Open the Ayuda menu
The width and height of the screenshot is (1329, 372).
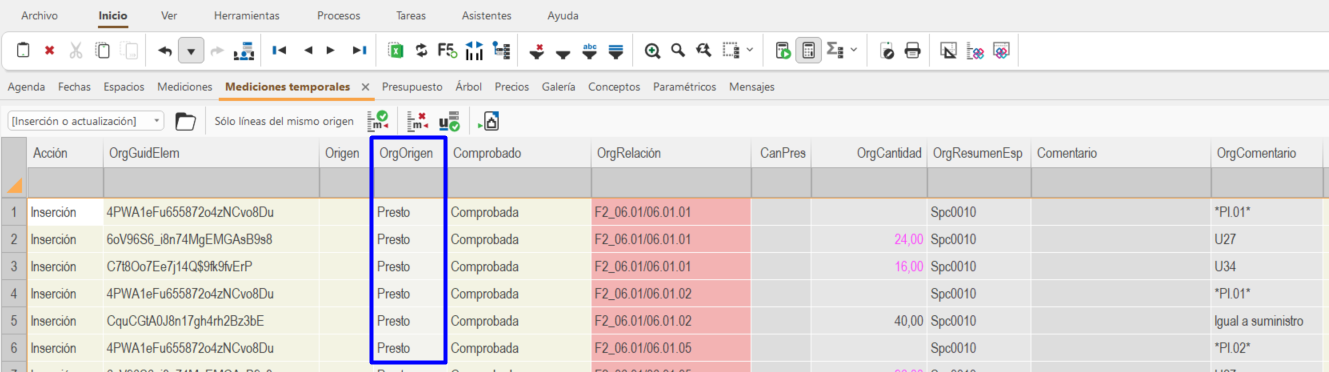(x=563, y=16)
